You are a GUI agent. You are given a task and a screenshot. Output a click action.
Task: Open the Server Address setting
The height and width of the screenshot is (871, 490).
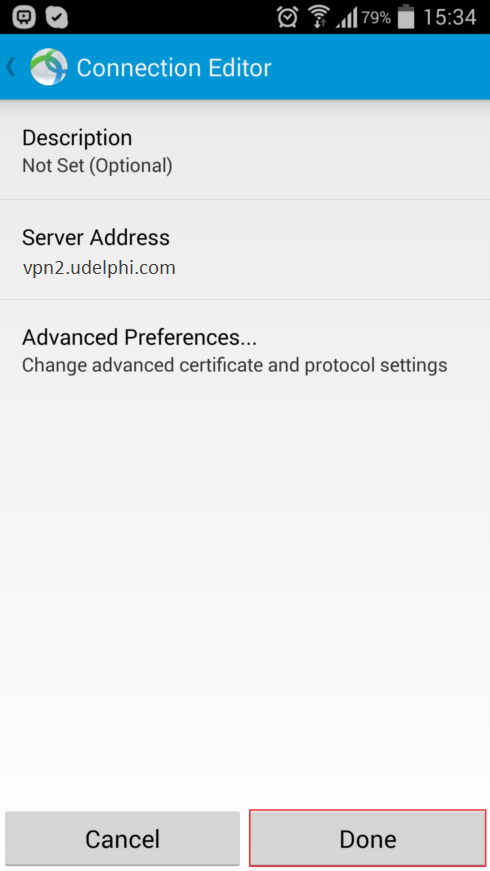coord(245,250)
